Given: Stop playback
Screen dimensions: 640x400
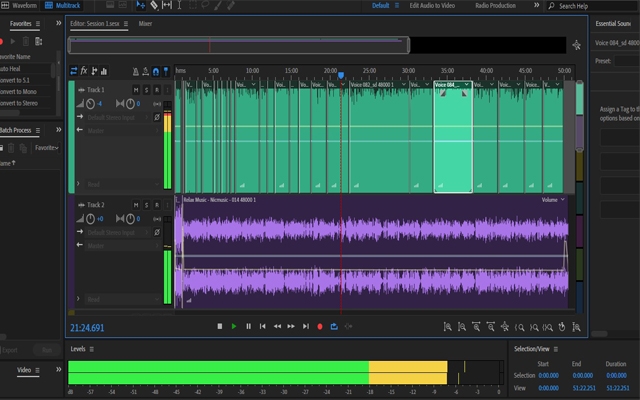Looking at the screenshot, I should 220,327.
